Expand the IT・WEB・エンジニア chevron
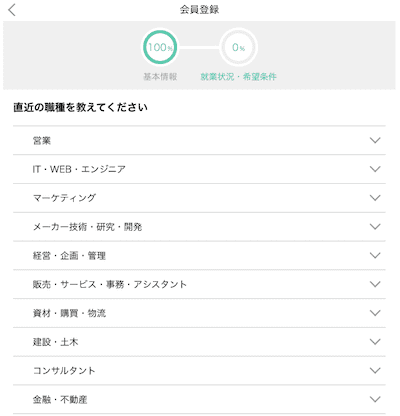Image resolution: width=400 pixels, height=416 pixels. (x=375, y=169)
